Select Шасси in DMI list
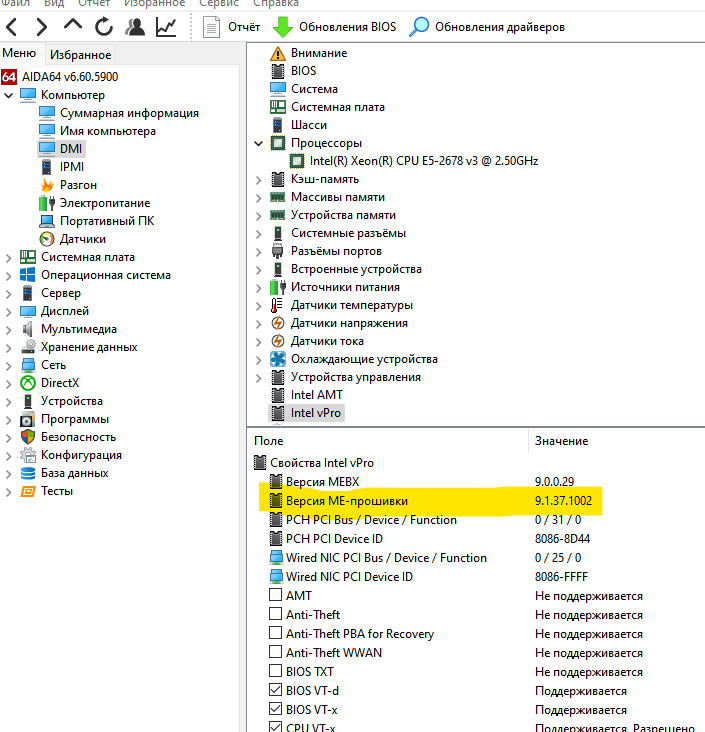705x732 pixels. (x=299, y=125)
